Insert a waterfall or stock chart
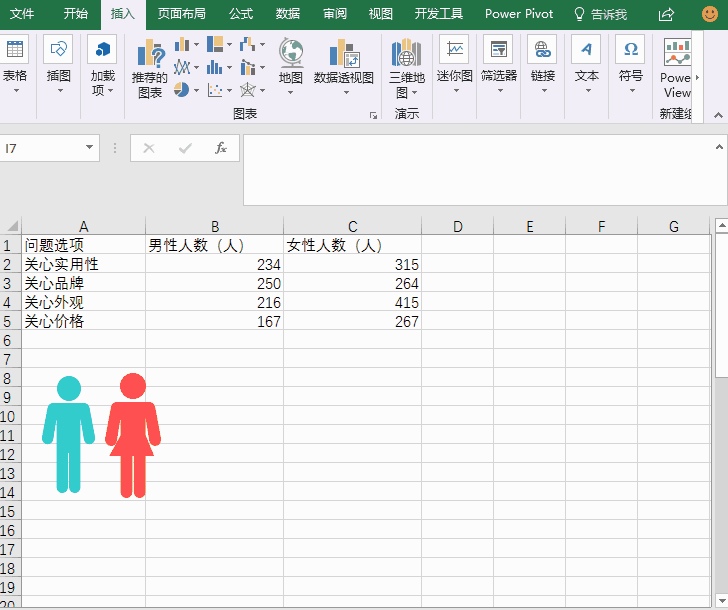Viewport: 728px width, 610px height. point(247,45)
